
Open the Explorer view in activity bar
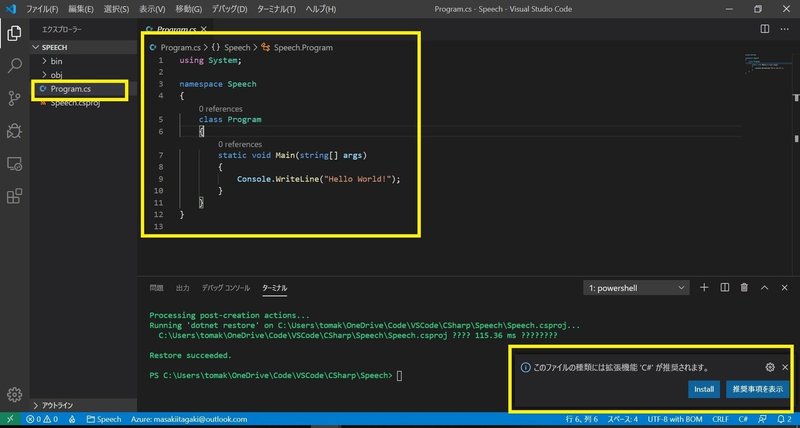click(14, 34)
